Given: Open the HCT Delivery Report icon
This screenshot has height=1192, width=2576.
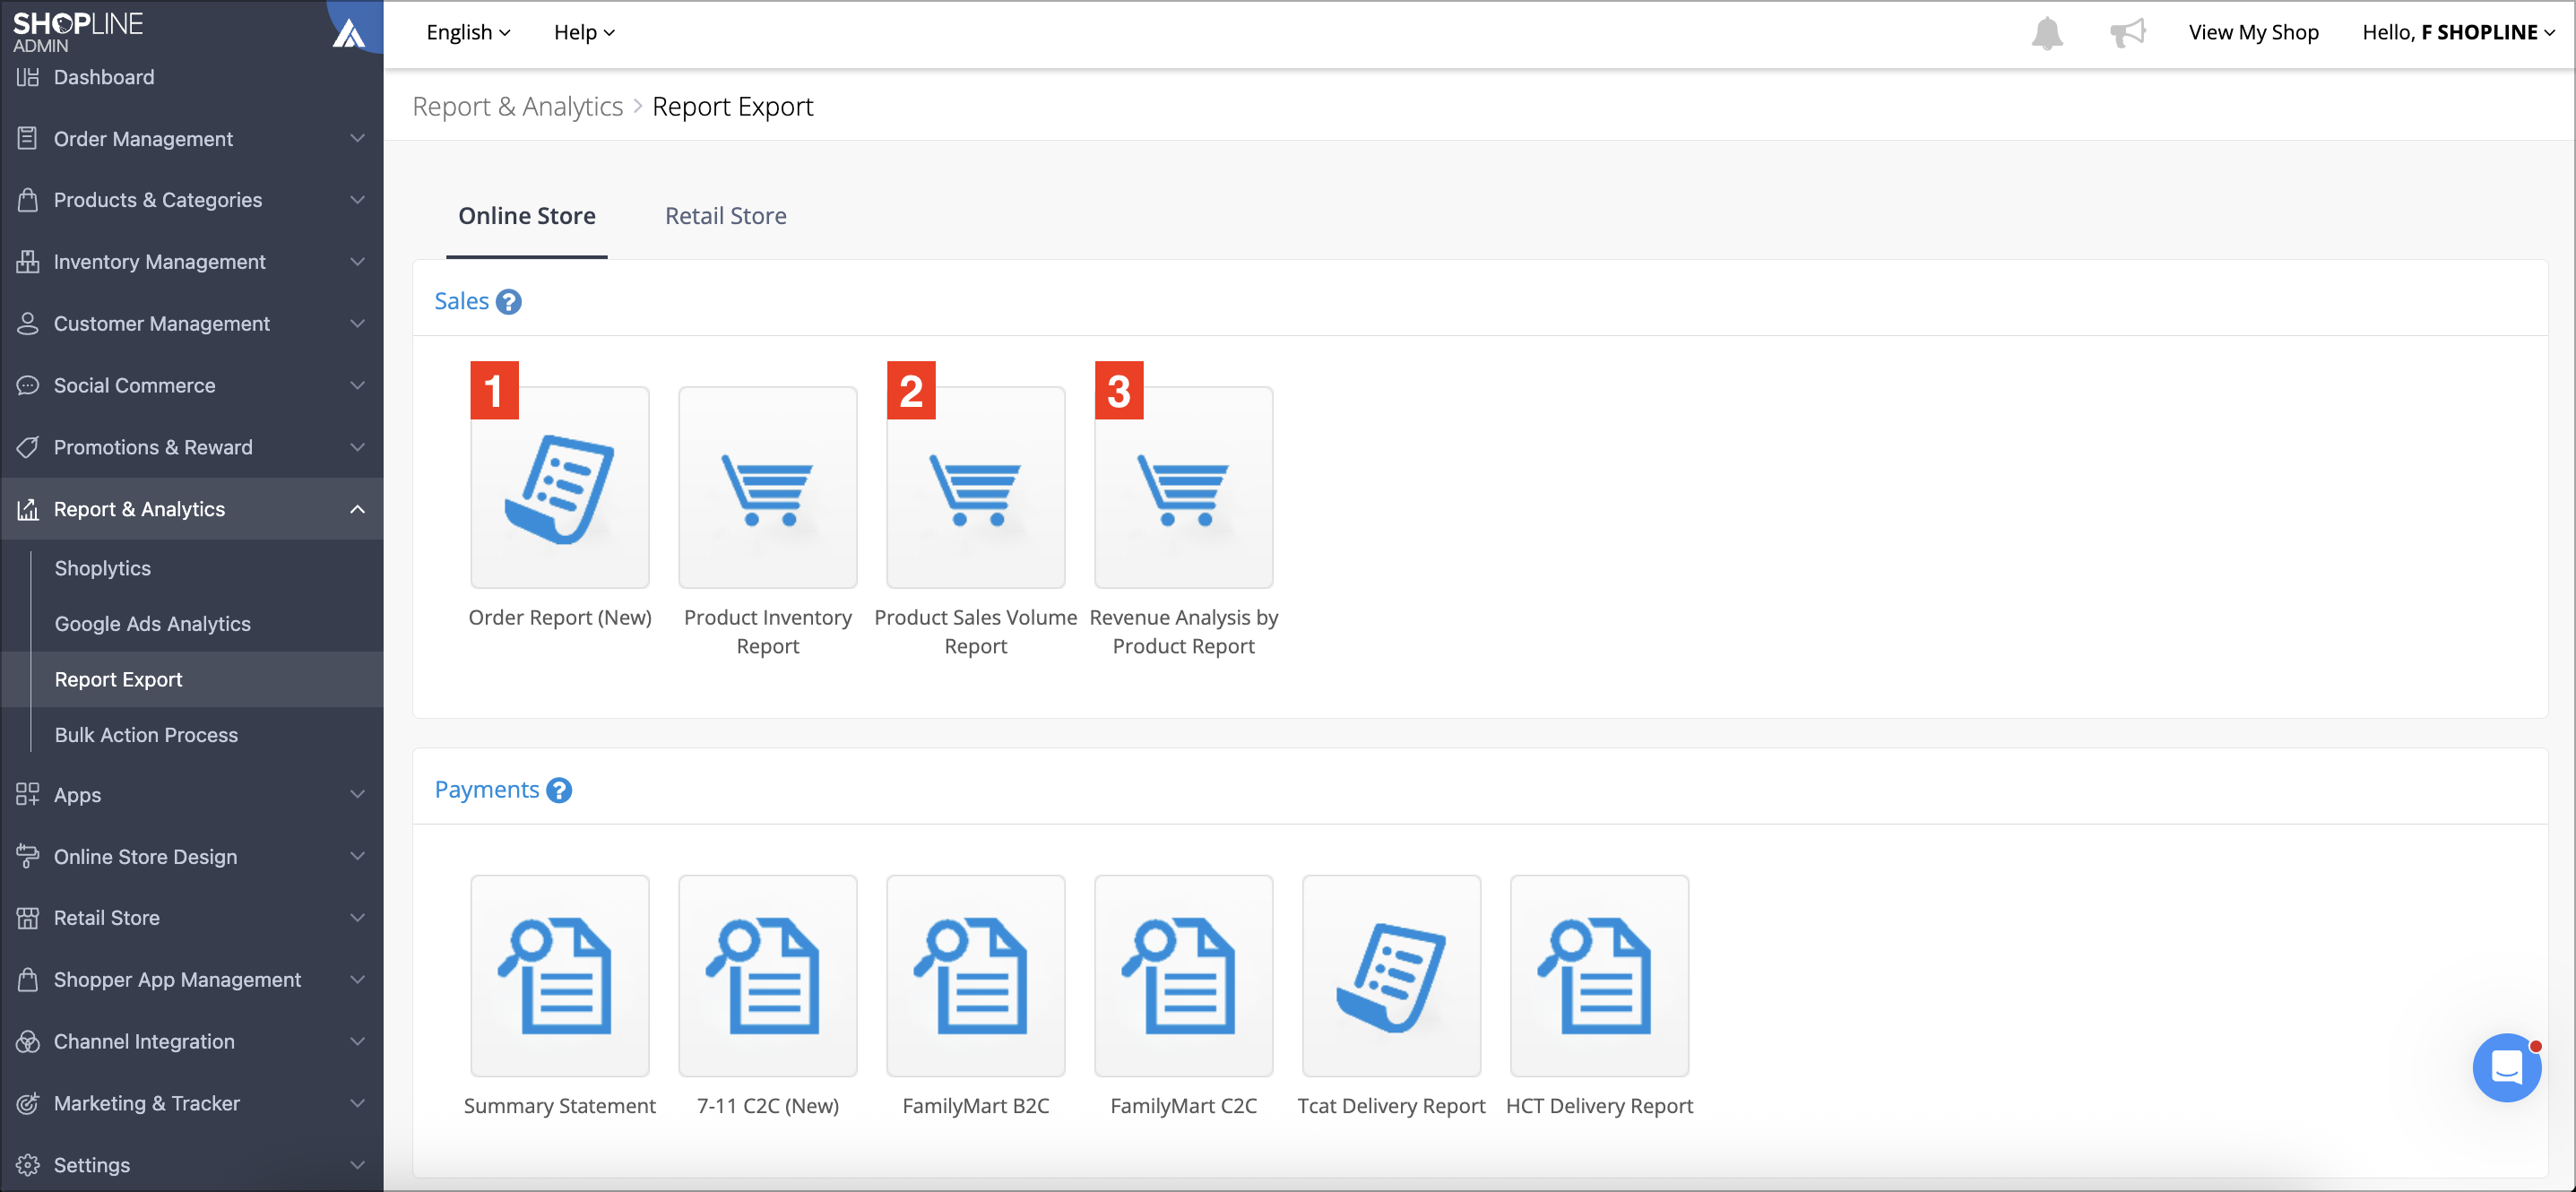Looking at the screenshot, I should coord(1600,975).
